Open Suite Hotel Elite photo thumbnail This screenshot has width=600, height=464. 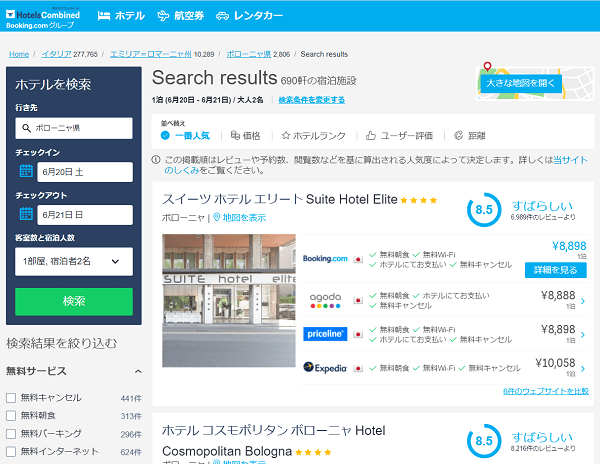pyautogui.click(x=228, y=301)
